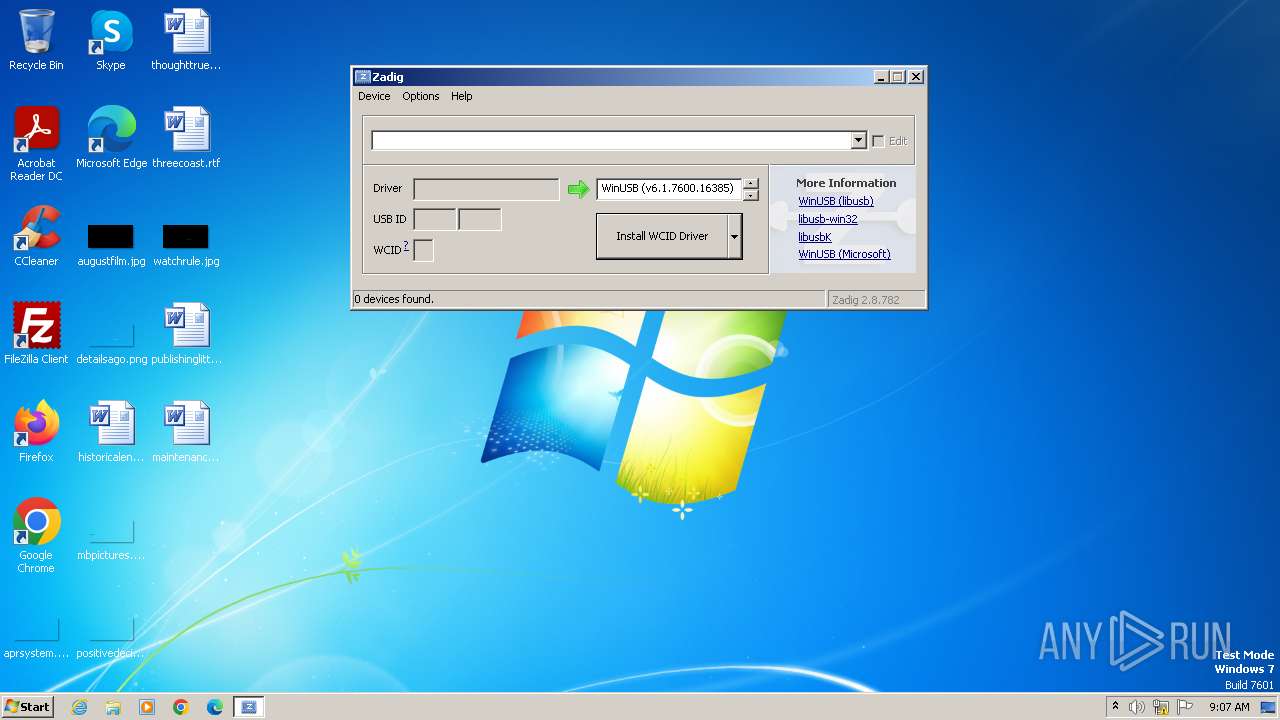Open the Action Center flag icon
Viewport: 1280px width, 720px height.
coord(1185,707)
